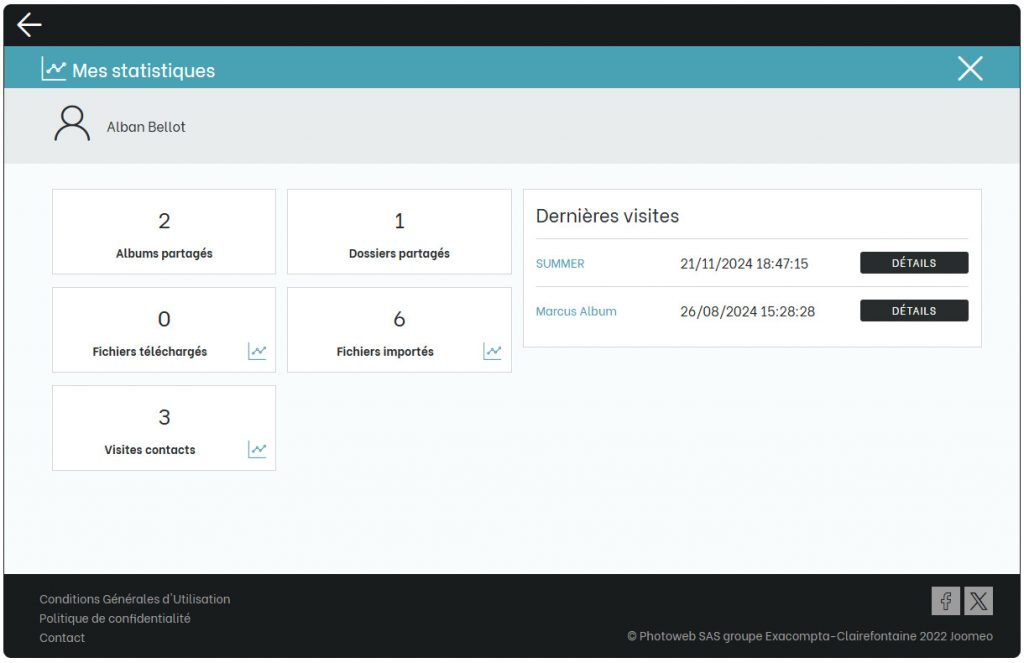Show details for SUMMER visit
Image resolution: width=1024 pixels, height=663 pixels.
point(914,263)
